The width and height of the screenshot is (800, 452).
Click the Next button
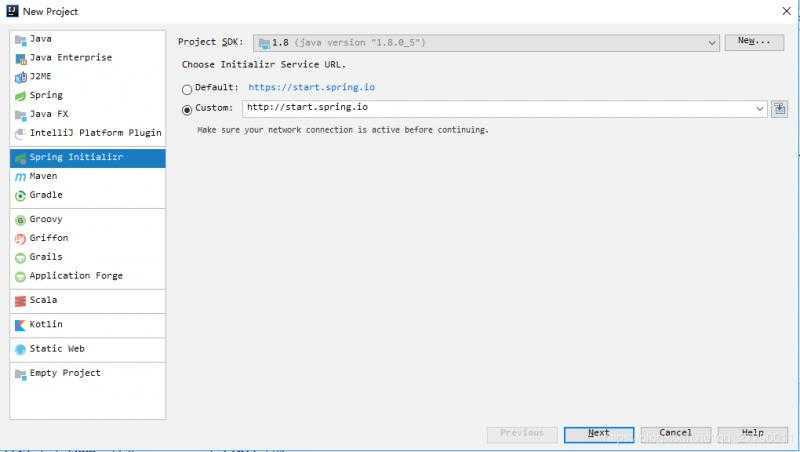599,434
